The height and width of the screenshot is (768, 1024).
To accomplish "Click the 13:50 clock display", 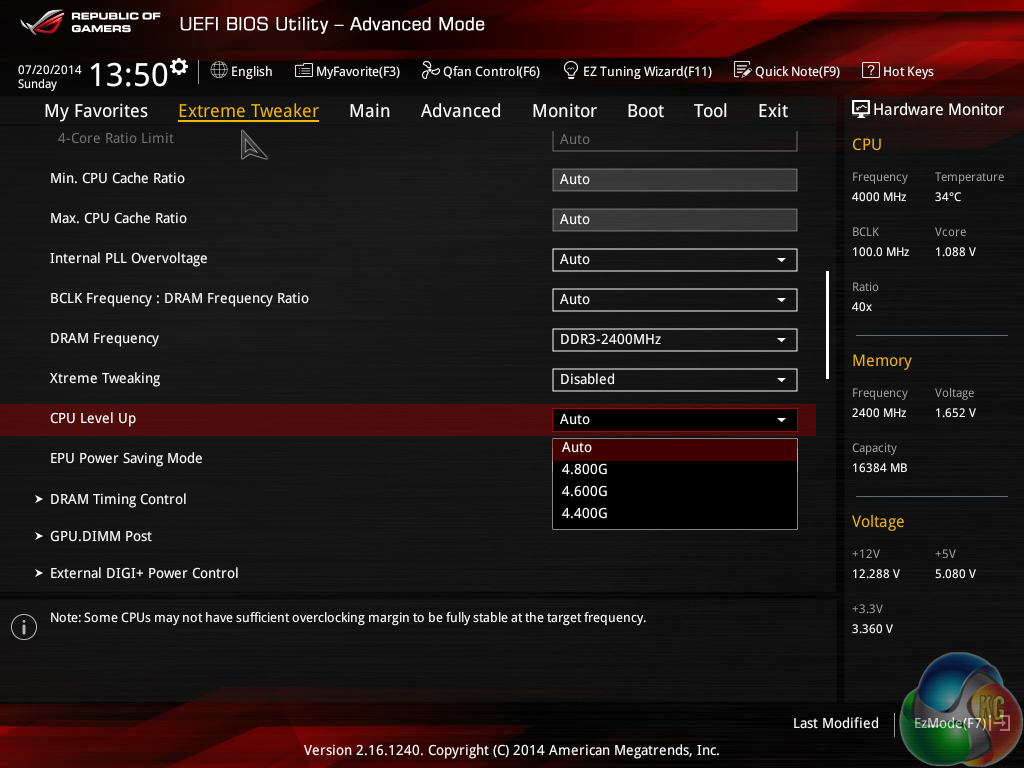I will tap(129, 74).
